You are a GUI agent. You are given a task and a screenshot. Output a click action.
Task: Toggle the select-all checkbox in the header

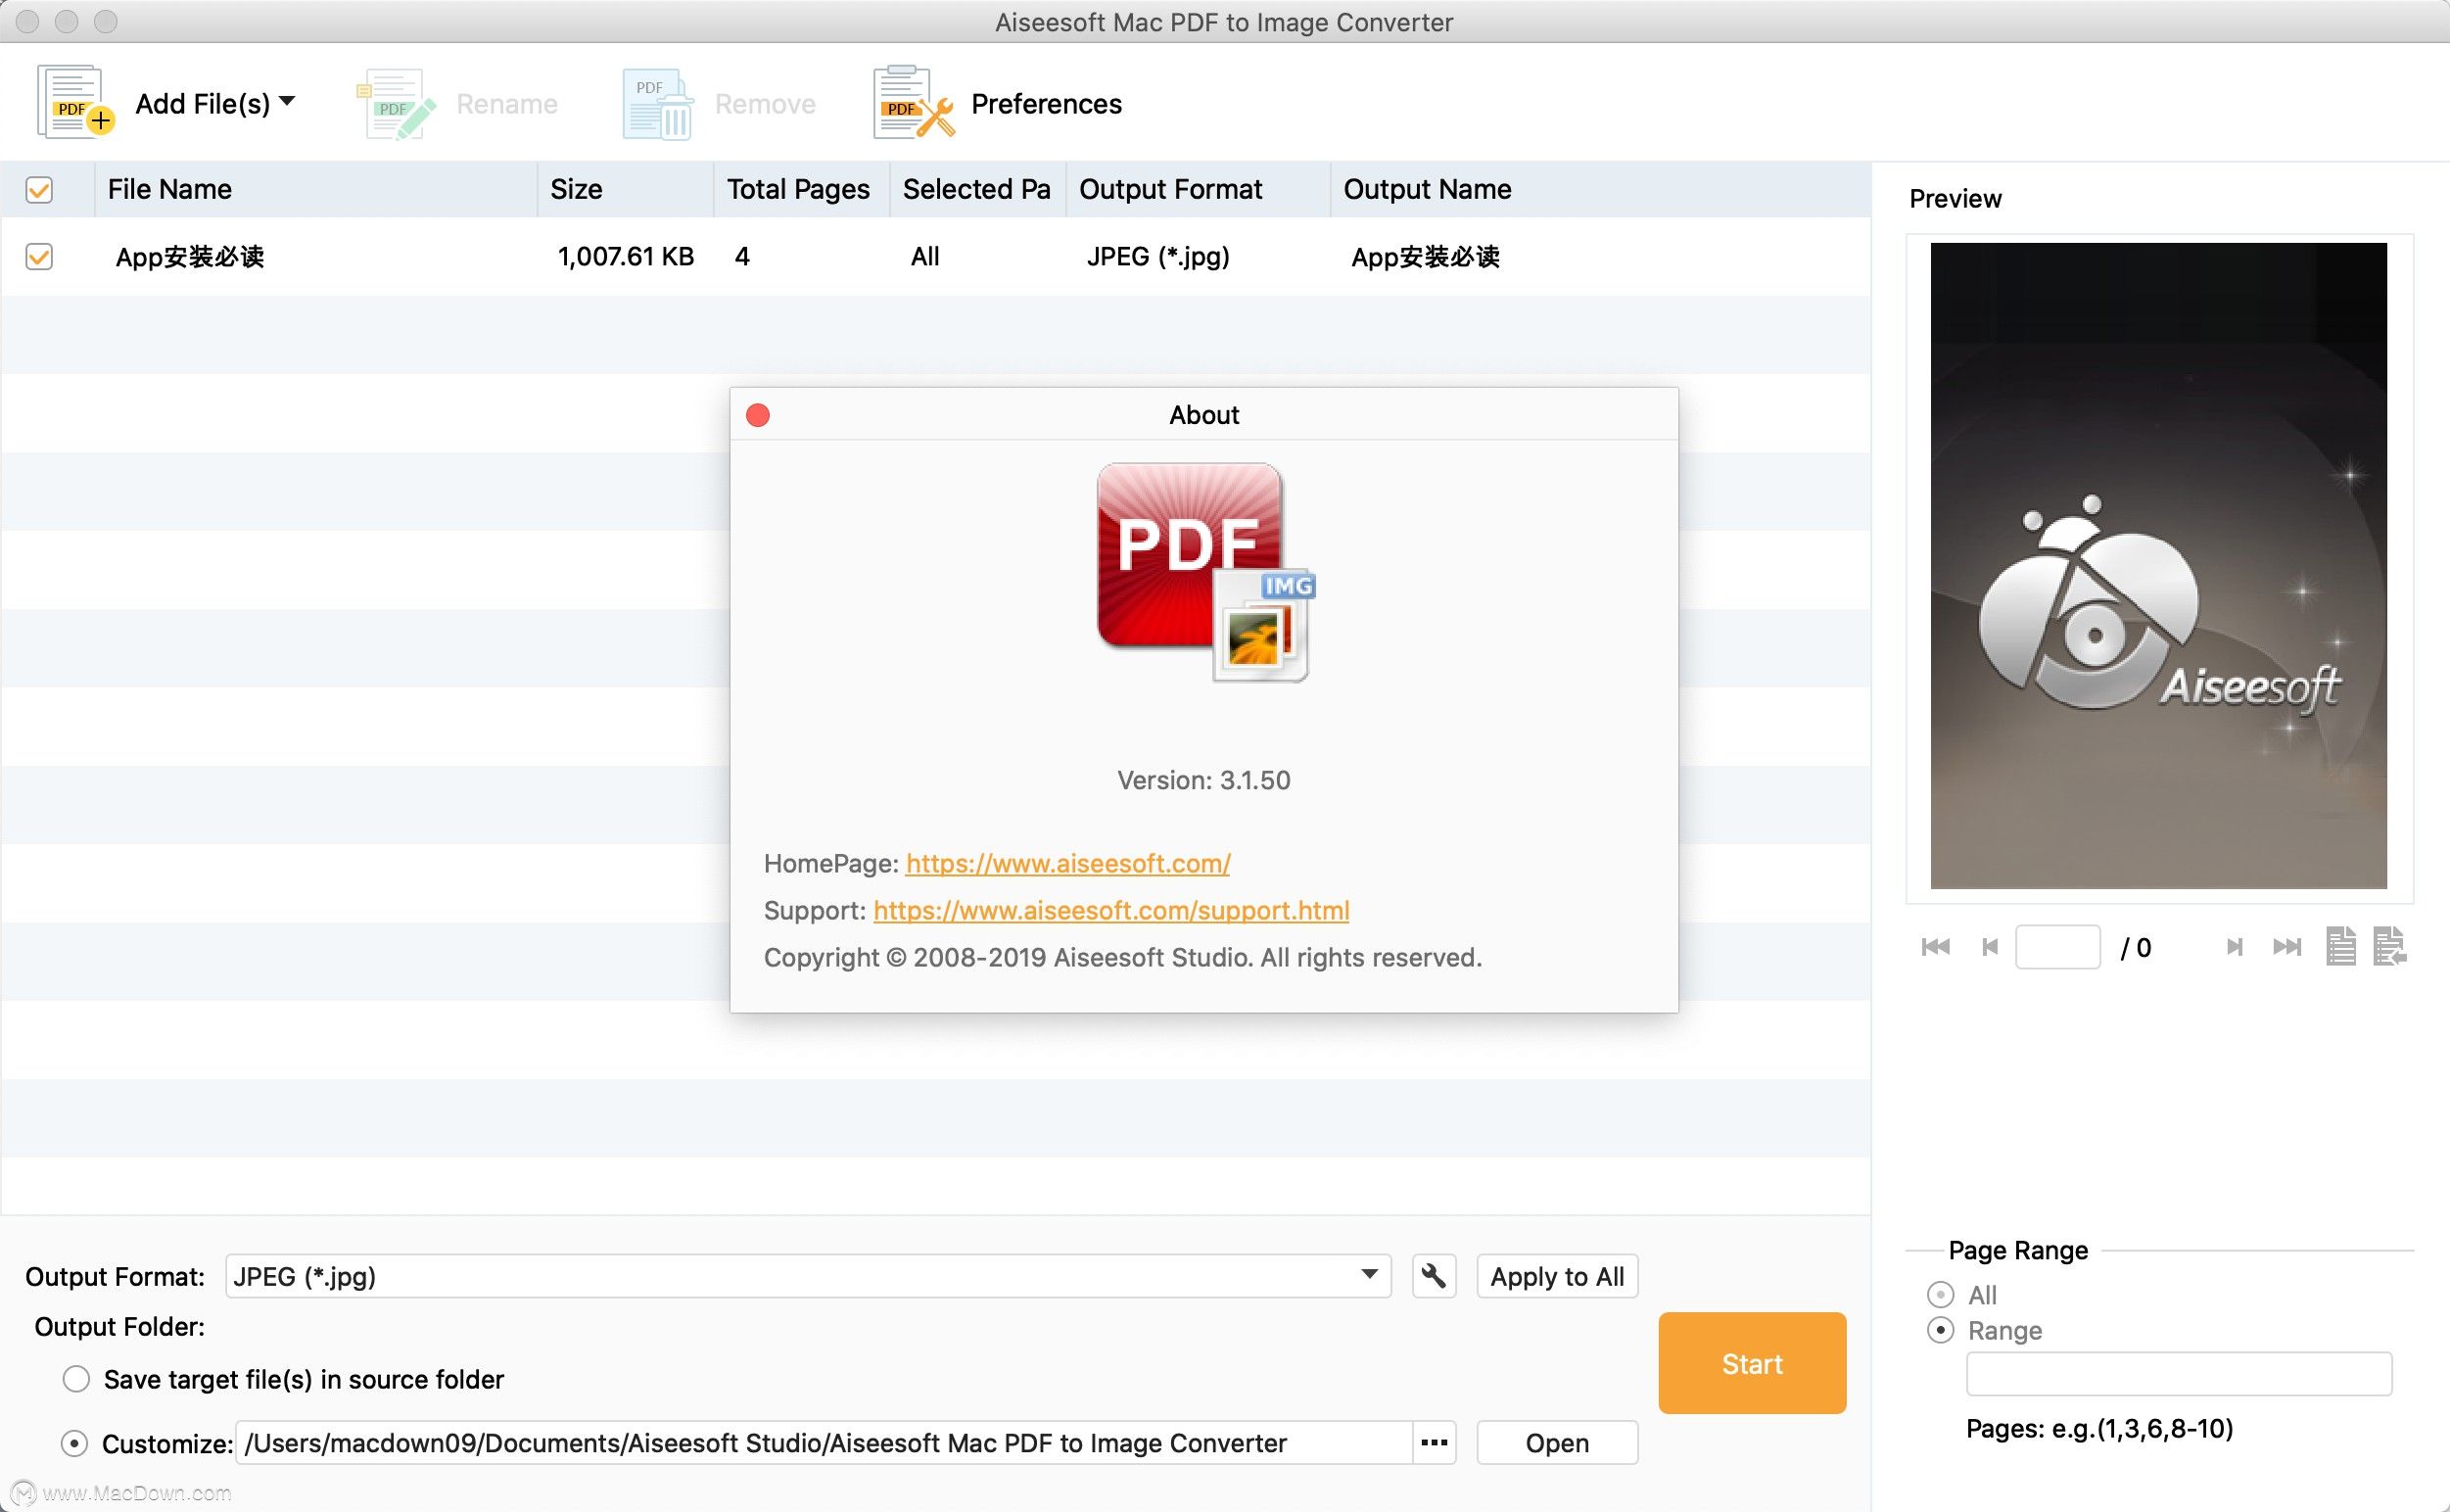(x=39, y=190)
